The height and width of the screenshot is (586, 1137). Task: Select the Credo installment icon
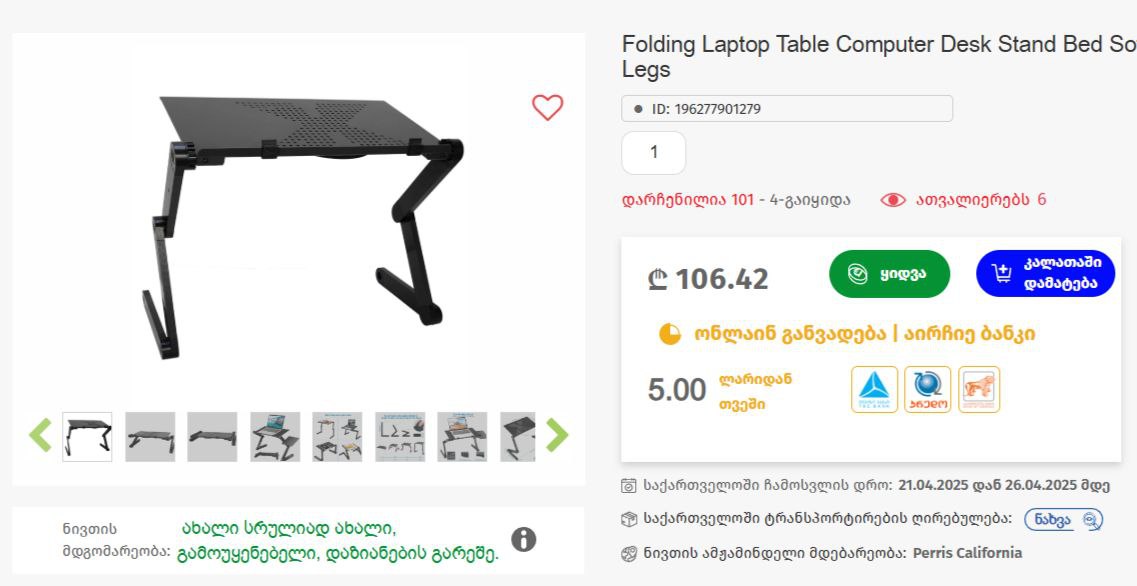pyautogui.click(x=927, y=389)
